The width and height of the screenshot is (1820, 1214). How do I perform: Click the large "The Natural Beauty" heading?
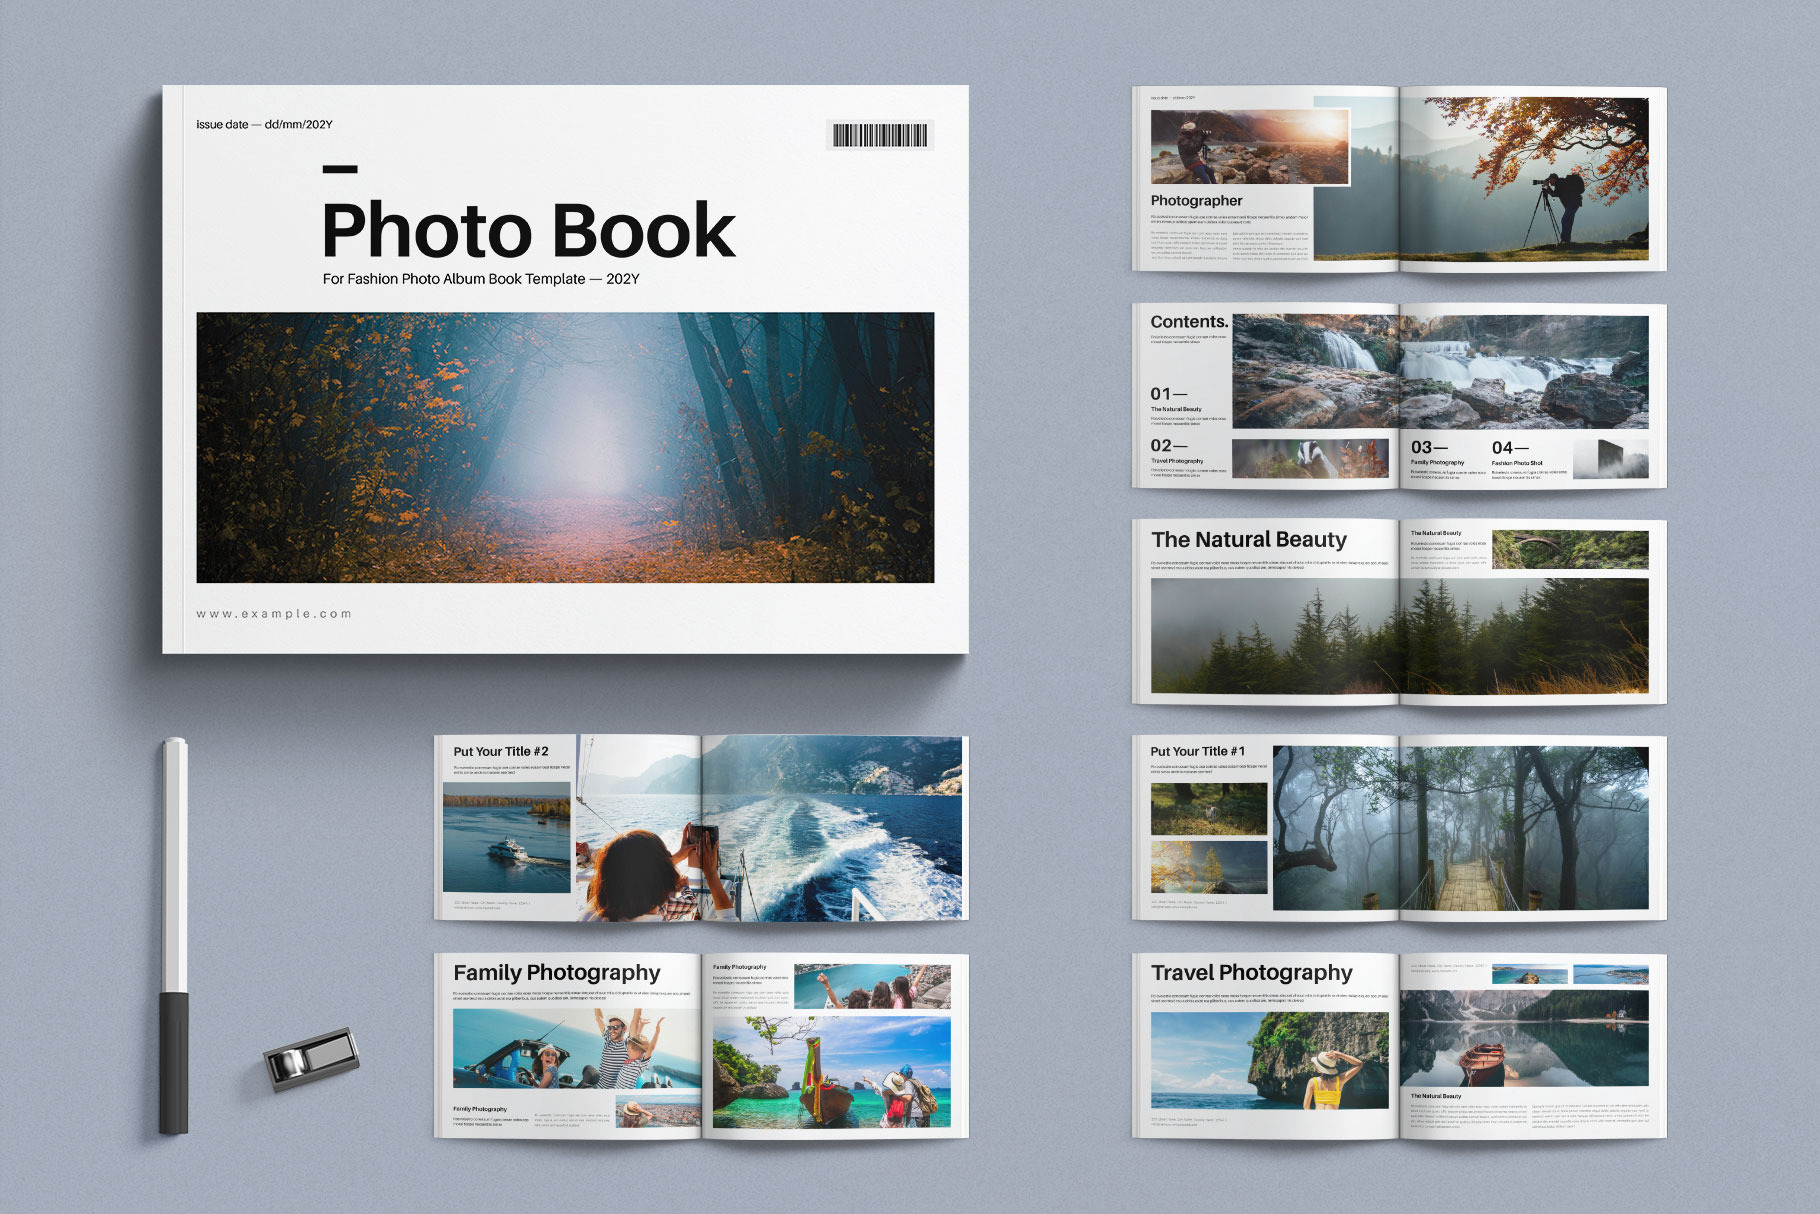click(1248, 540)
